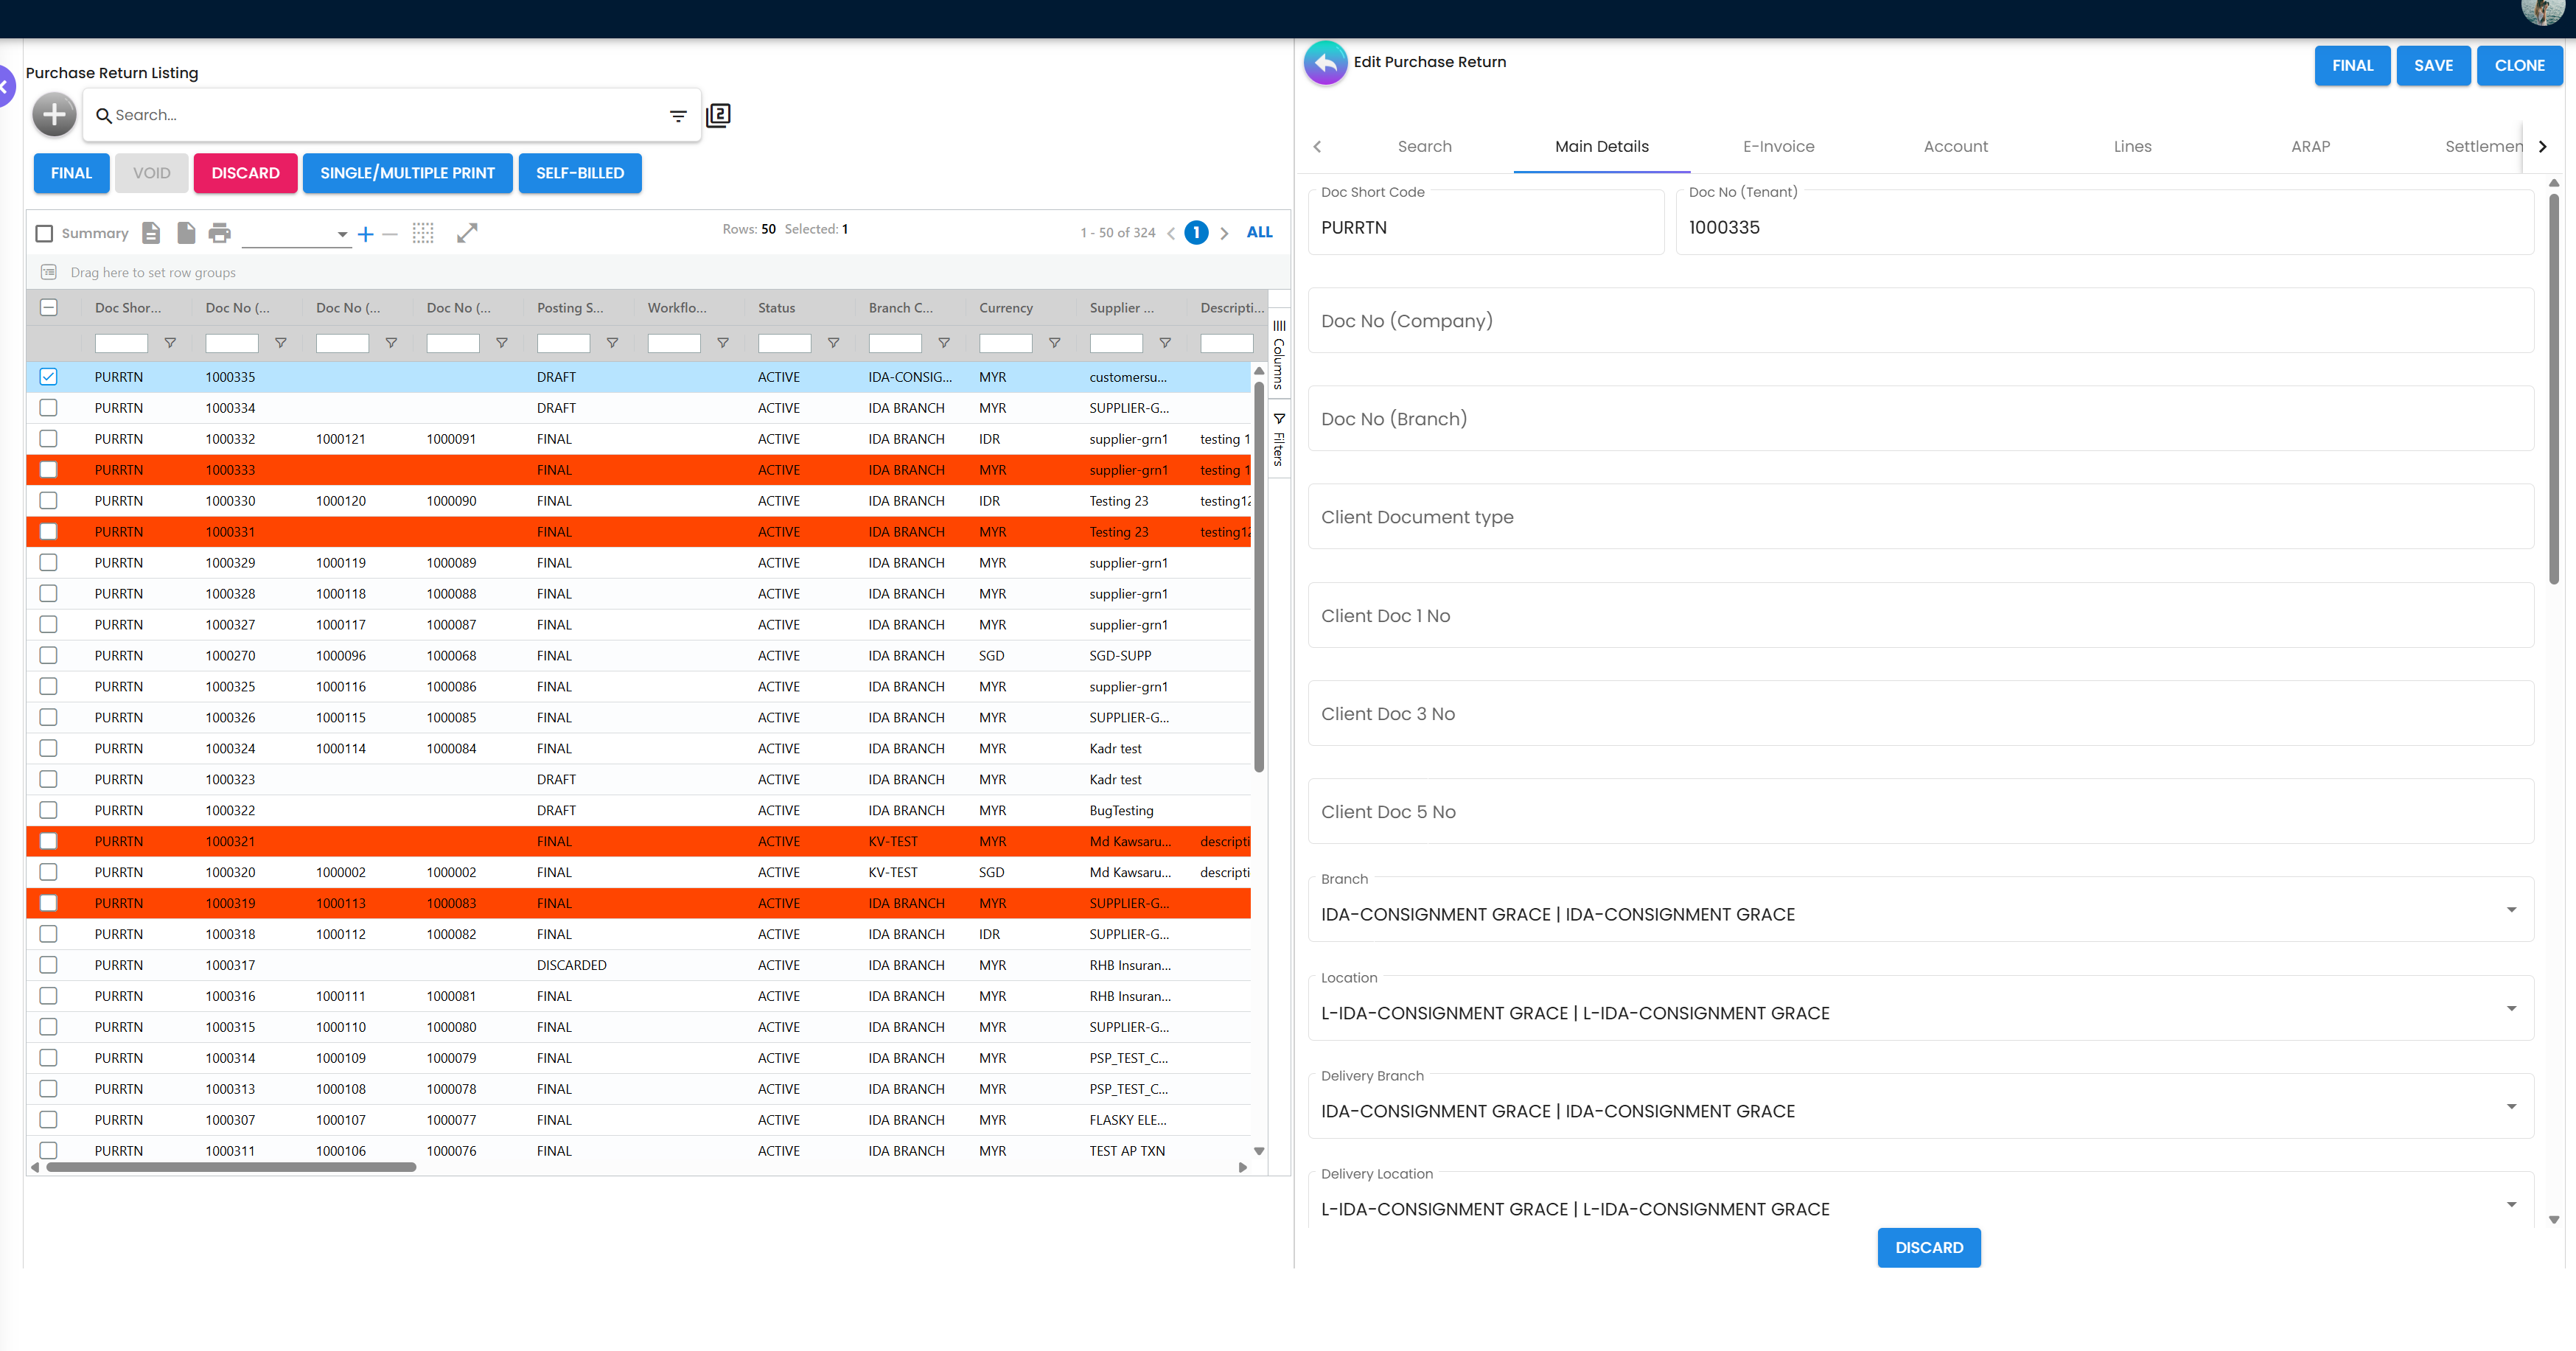The width and height of the screenshot is (2576, 1351).
Task: Click SAVE in Edit Purchase Return
Action: coord(2433,65)
